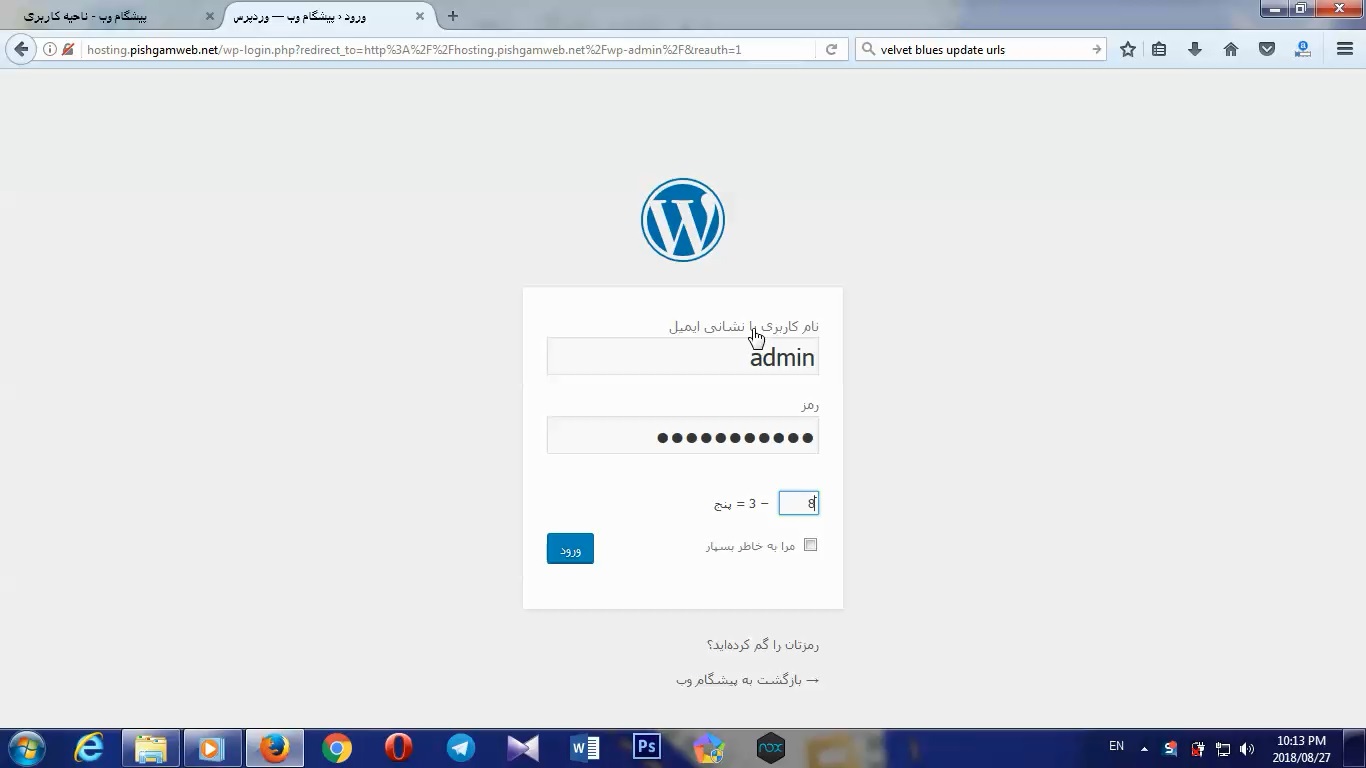
Task: Click the toolbar extension icon beside Pocket
Action: pyautogui.click(x=1302, y=49)
